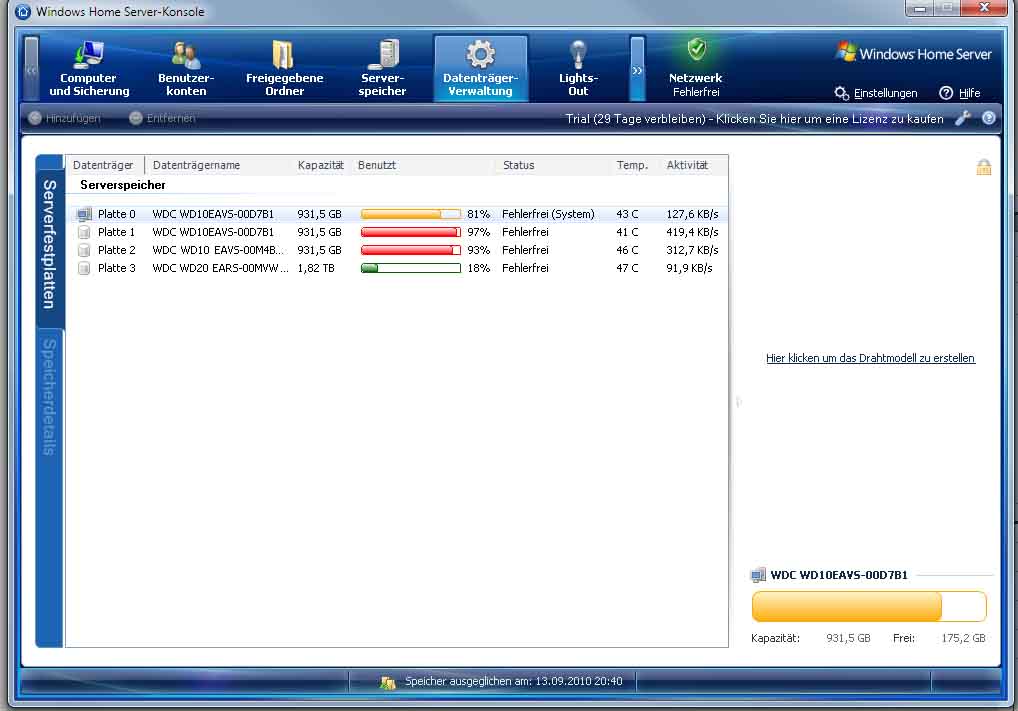Click the 175,2 GB free value

click(963, 638)
